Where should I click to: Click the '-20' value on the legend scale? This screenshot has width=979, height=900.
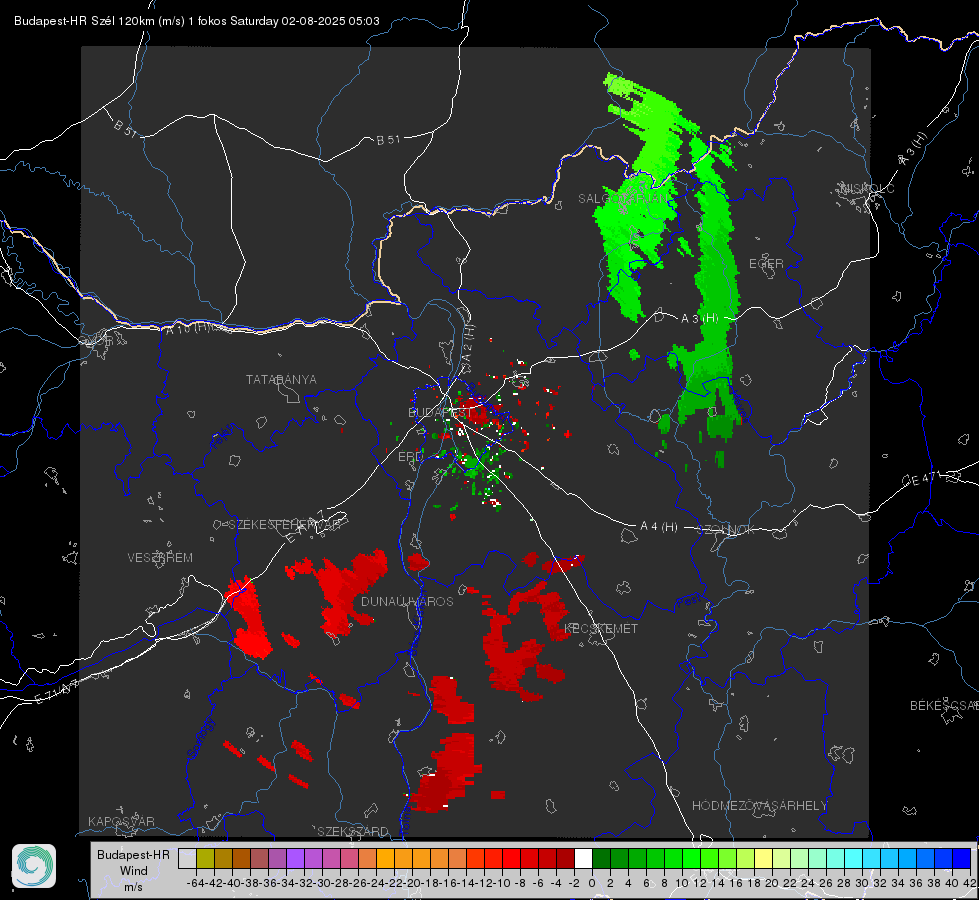[413, 883]
